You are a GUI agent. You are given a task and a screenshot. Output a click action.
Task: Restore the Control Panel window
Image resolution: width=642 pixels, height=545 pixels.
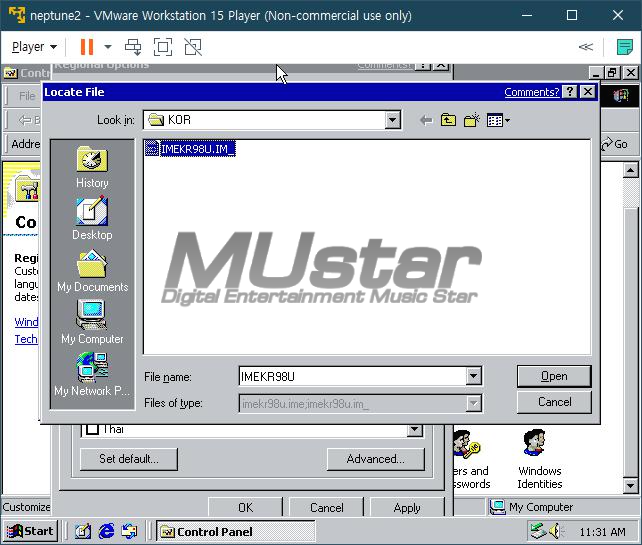click(612, 73)
